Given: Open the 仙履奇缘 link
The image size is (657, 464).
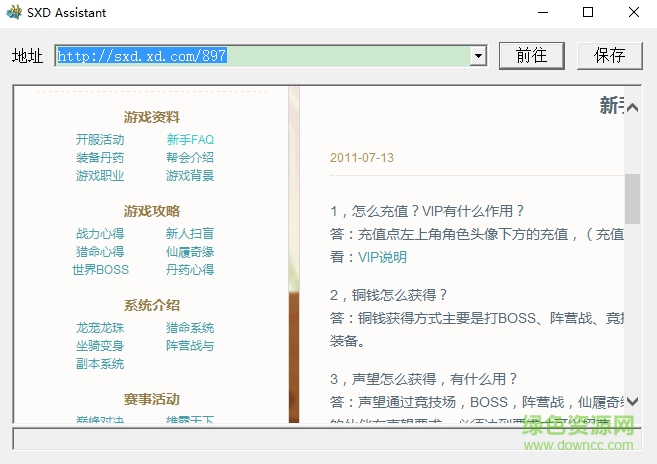Looking at the screenshot, I should tap(190, 251).
